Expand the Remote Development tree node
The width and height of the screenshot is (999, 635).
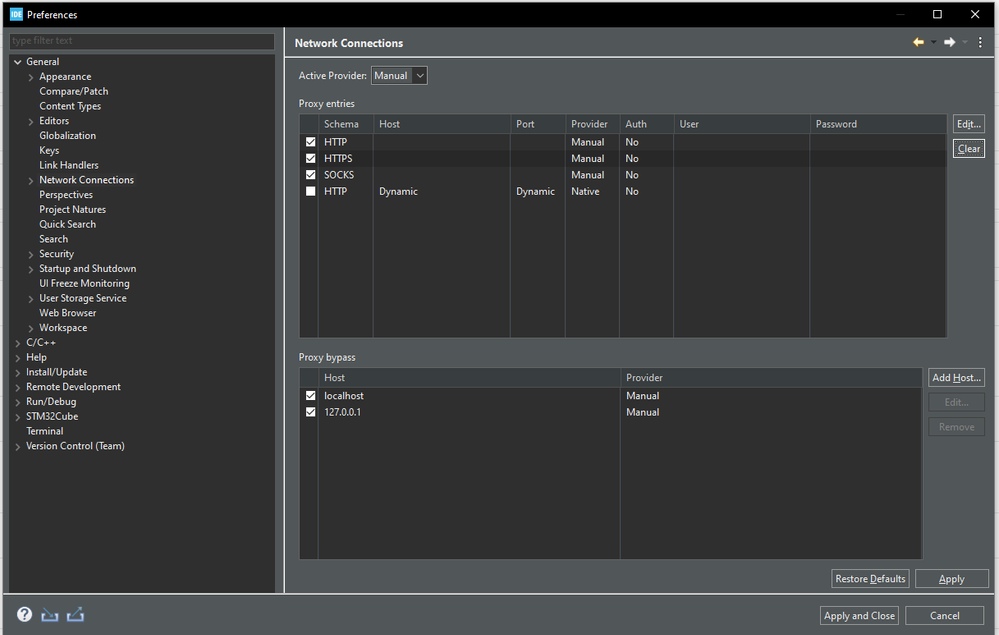coord(18,387)
